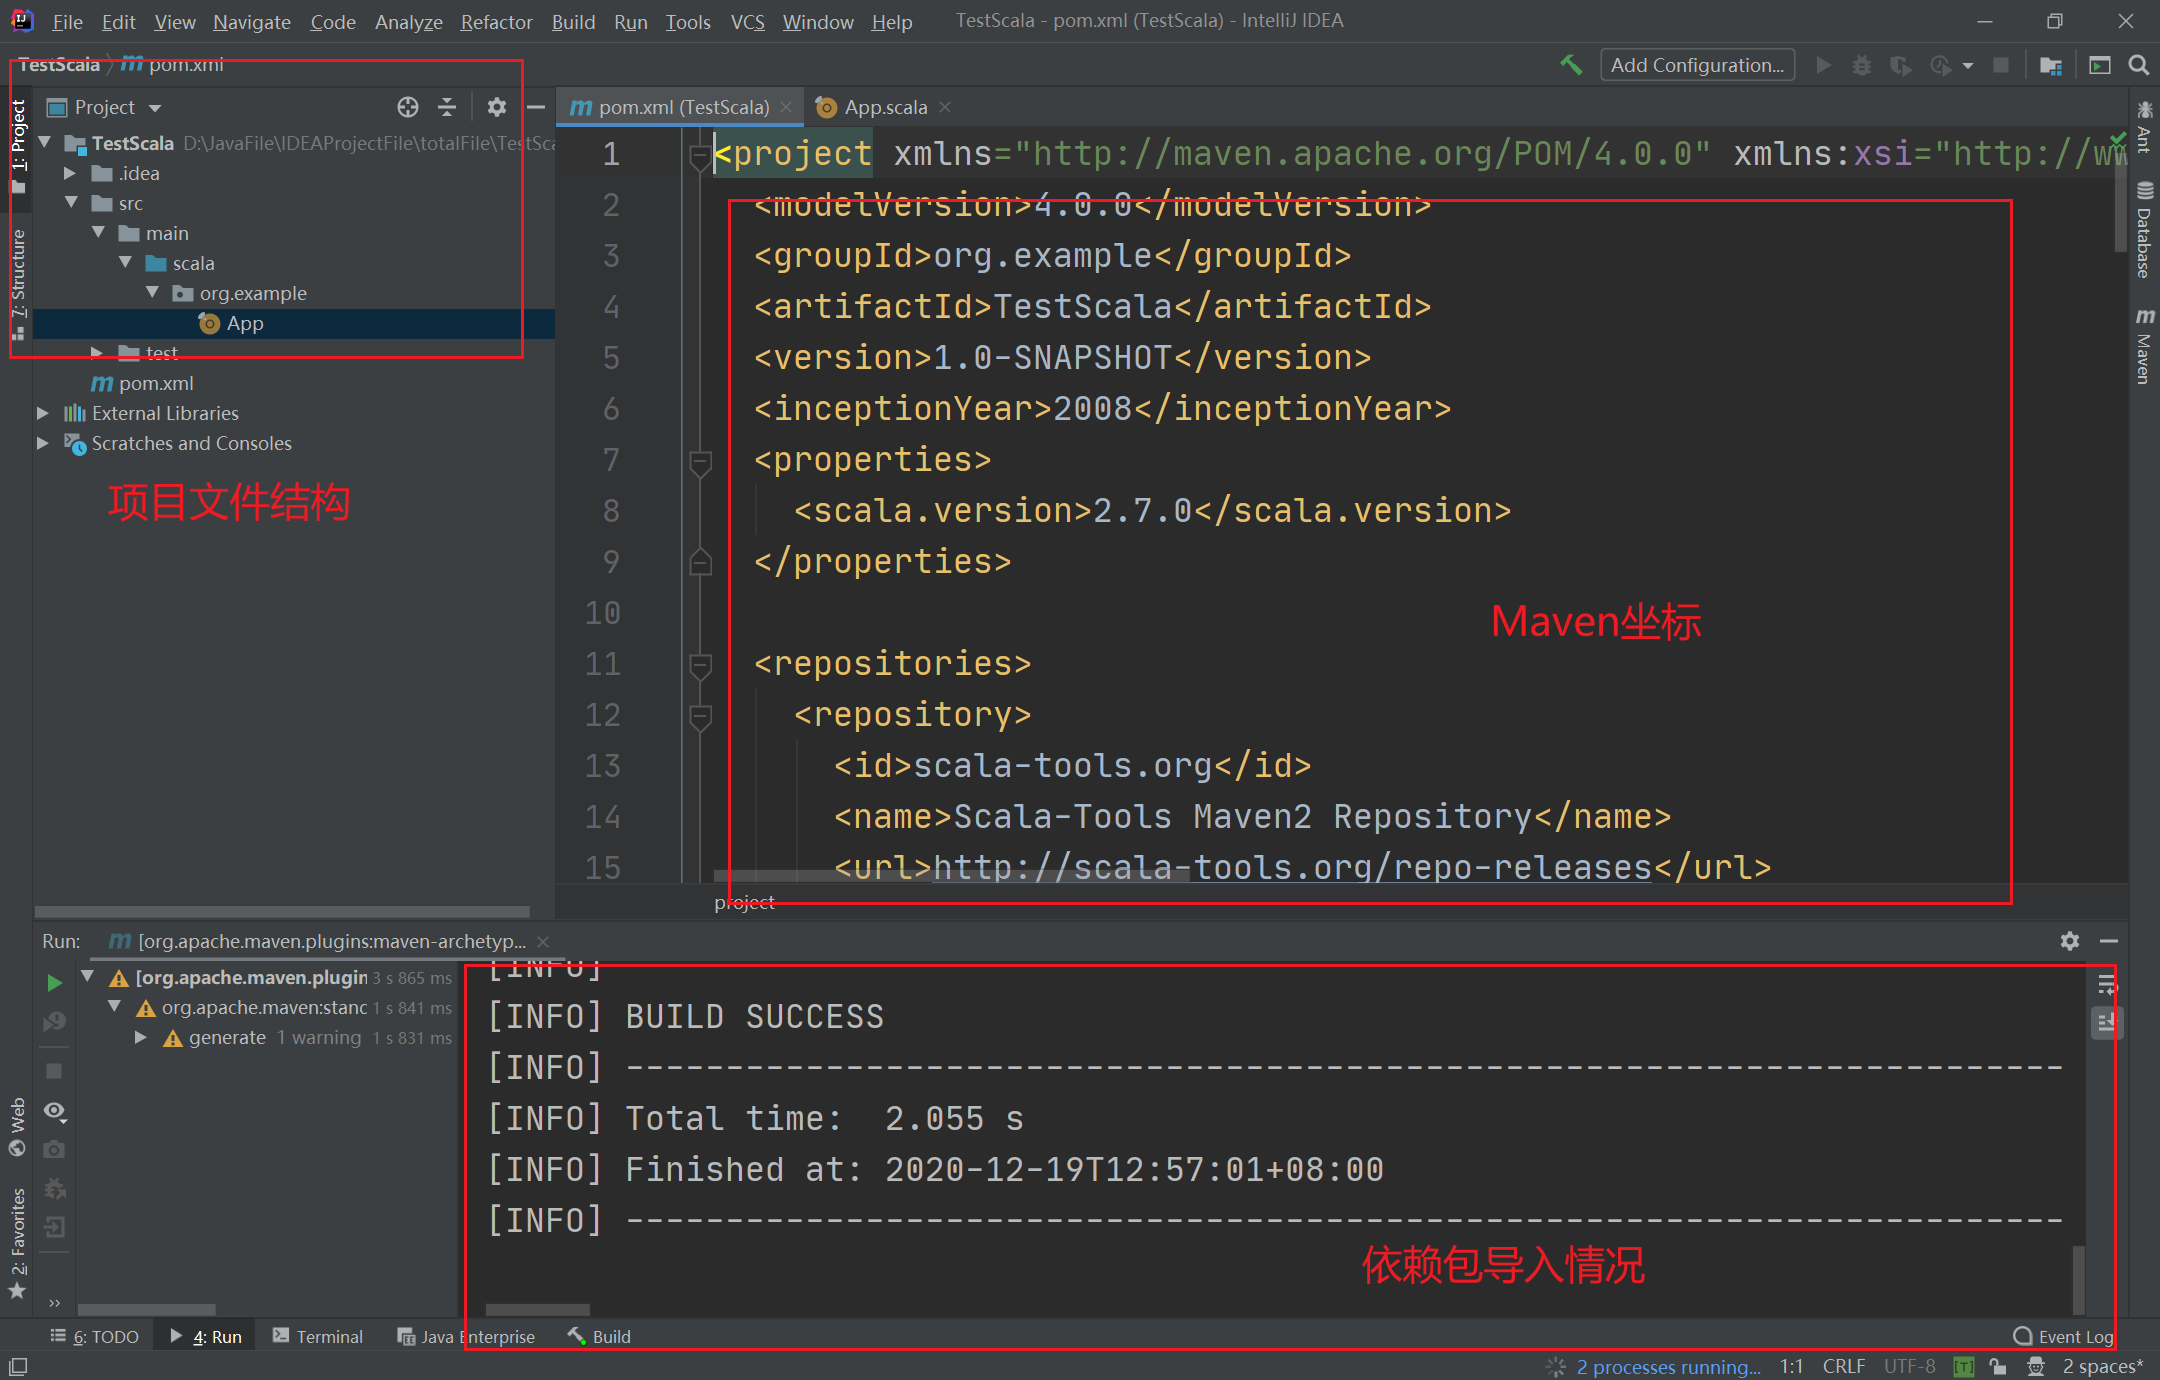The height and width of the screenshot is (1380, 2160).
Task: Collapse the org.example package
Action: tap(152, 292)
